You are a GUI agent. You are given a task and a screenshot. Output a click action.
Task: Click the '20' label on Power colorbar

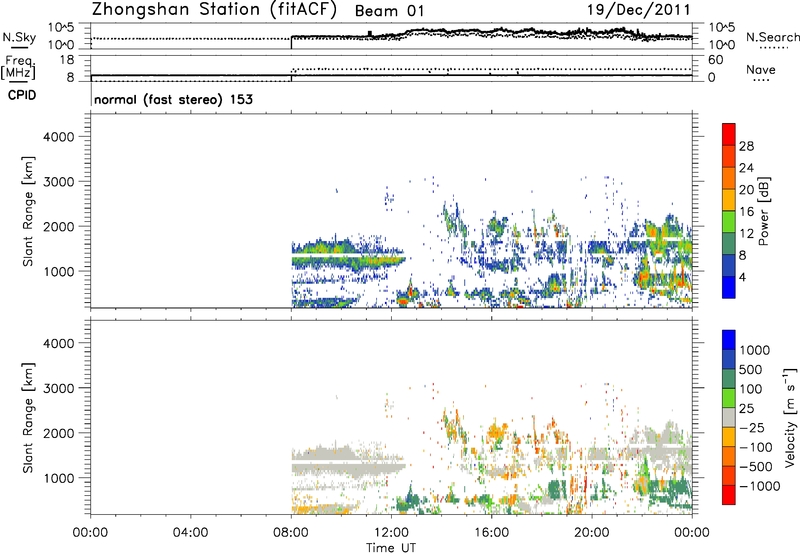746,190
